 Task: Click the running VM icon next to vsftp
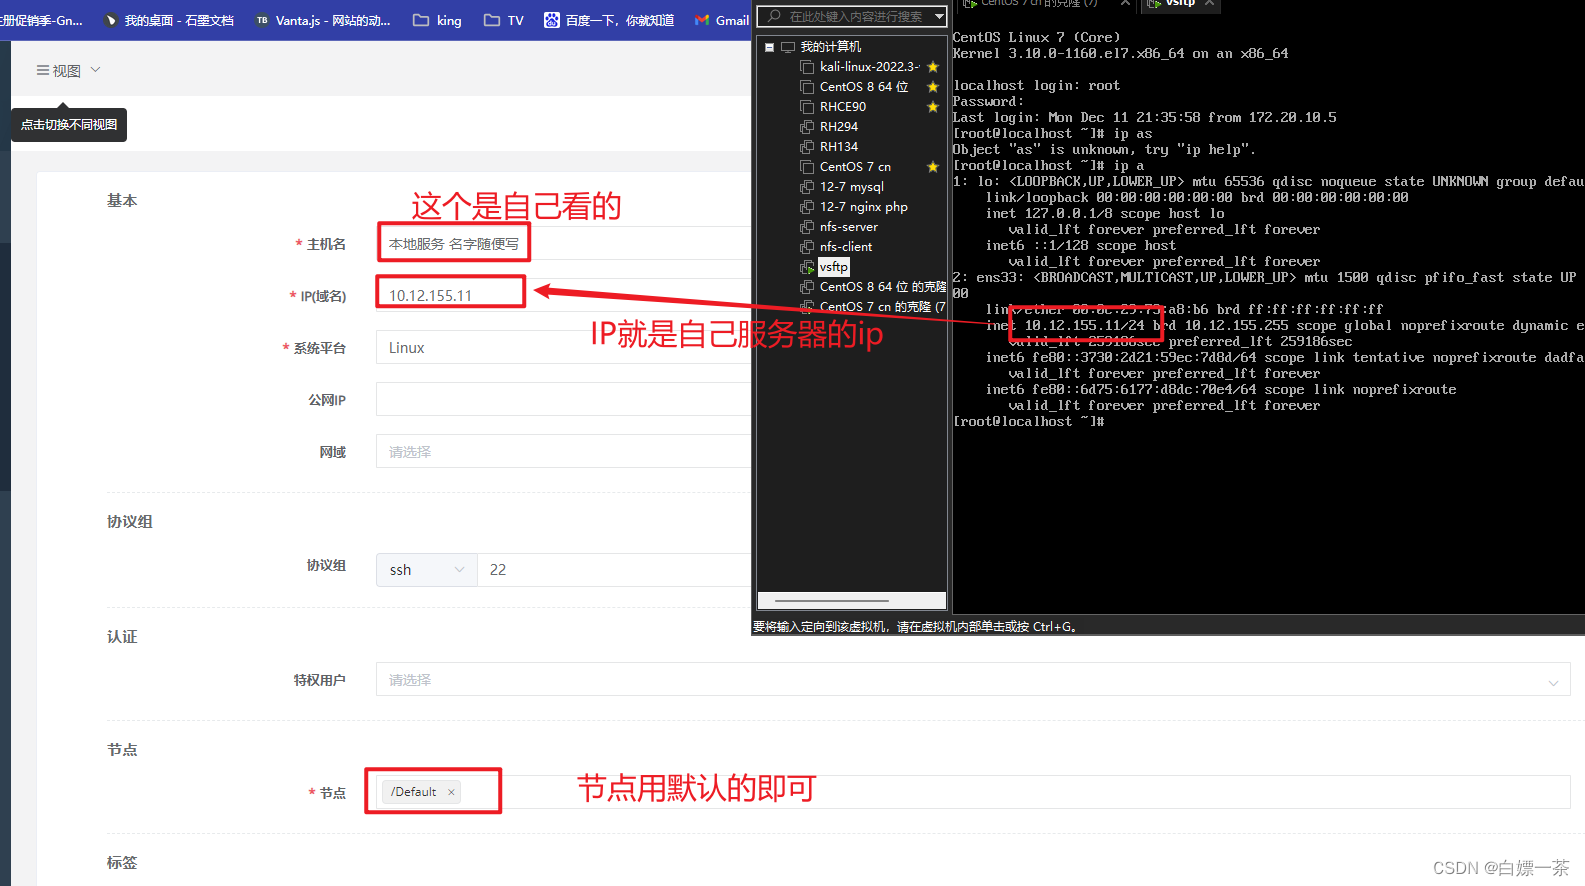click(807, 267)
